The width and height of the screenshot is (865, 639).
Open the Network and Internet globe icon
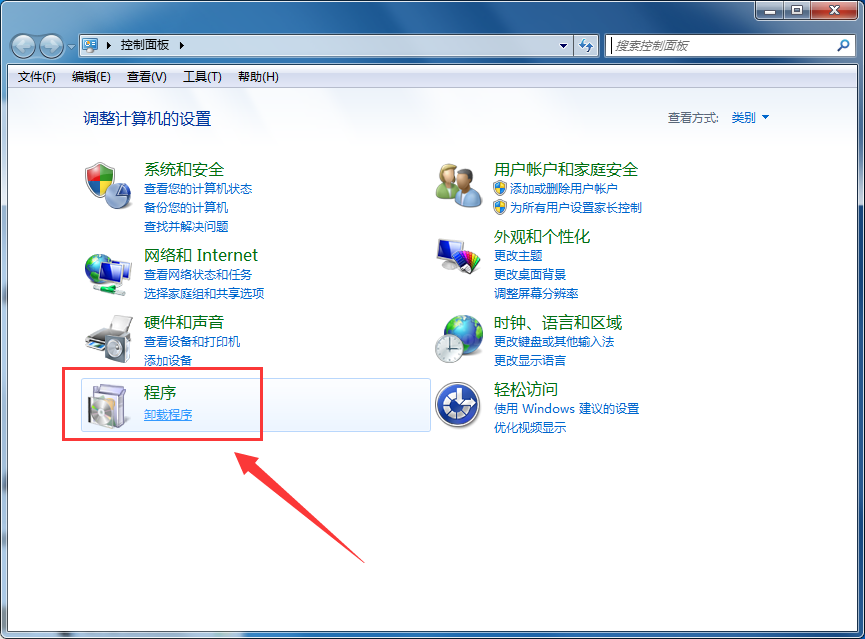[x=108, y=274]
